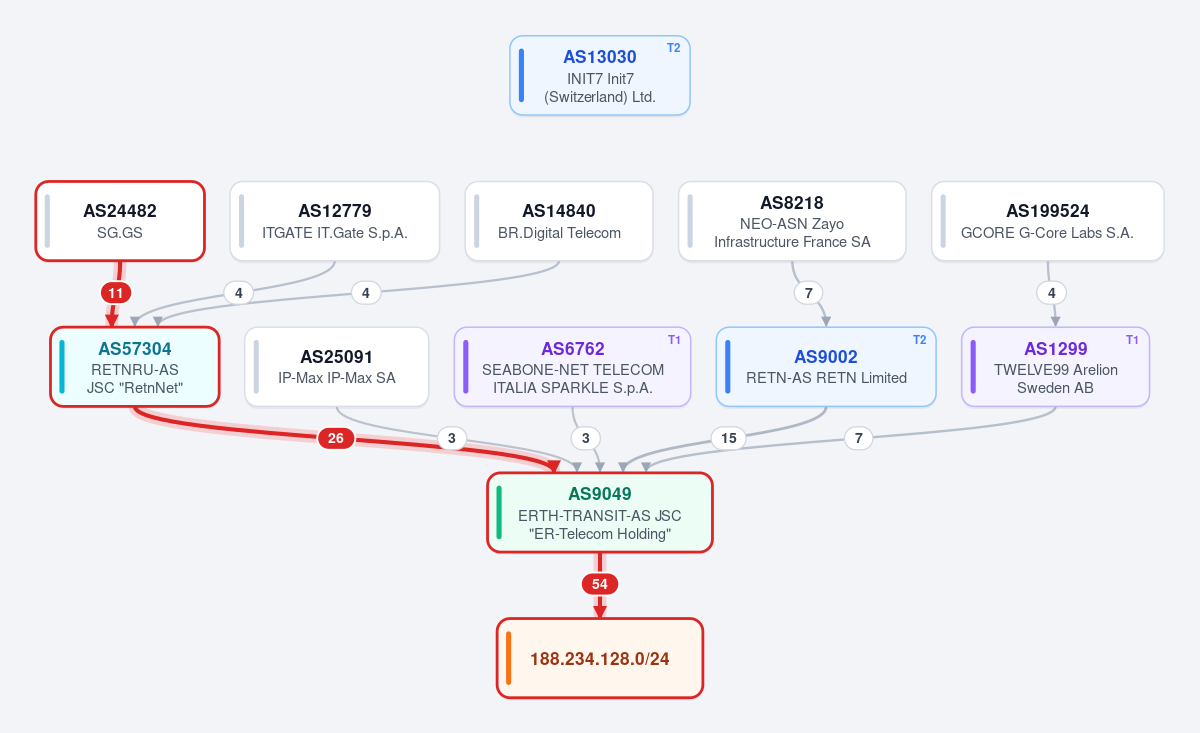Screen dimensions: 1200x733
Task: Click the T2 tier tag on AS13030
Action: click(x=674, y=48)
